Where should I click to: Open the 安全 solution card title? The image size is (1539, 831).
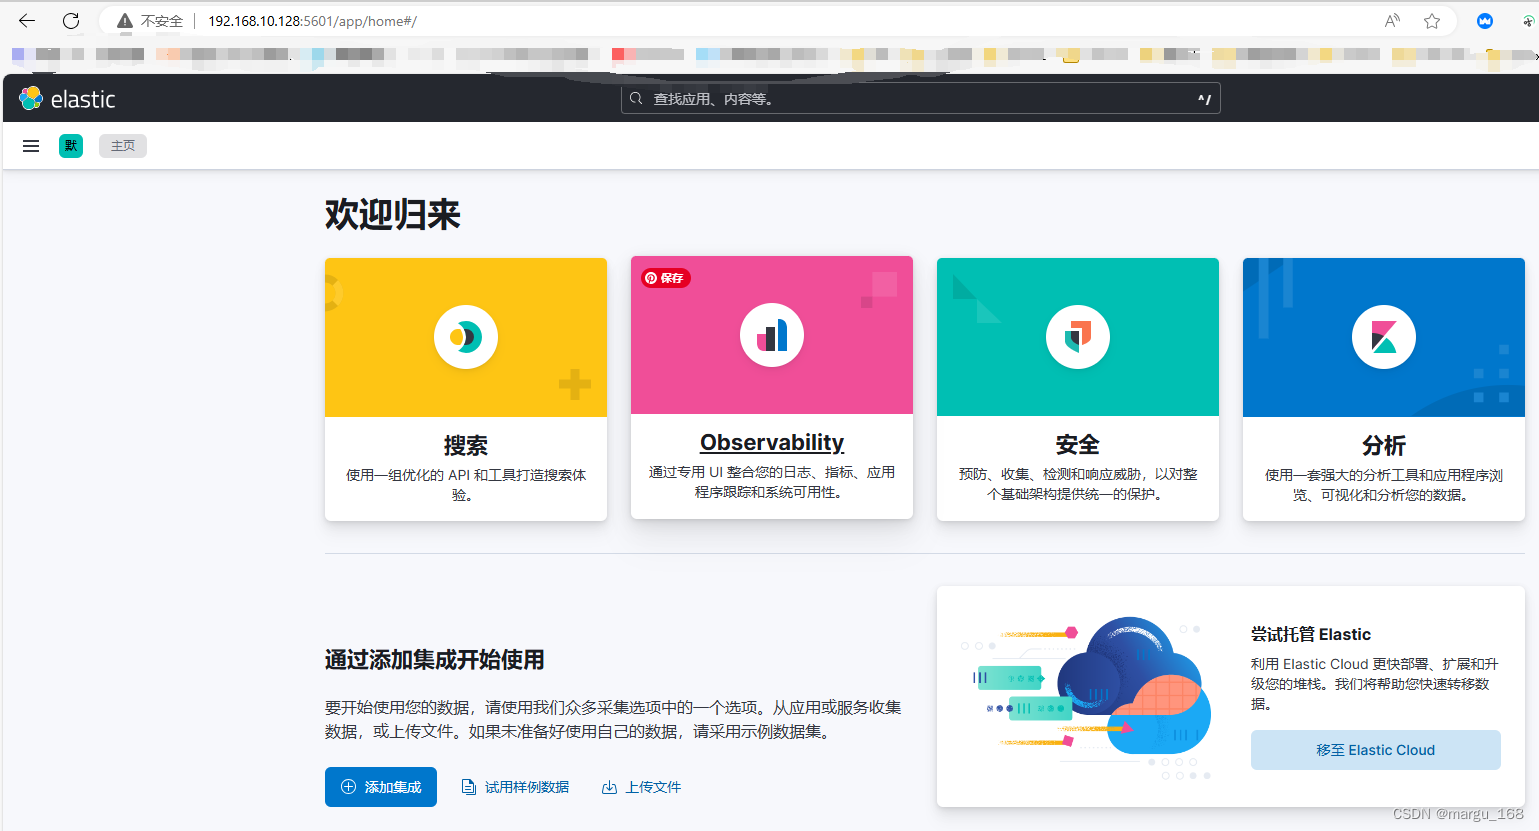tap(1078, 445)
